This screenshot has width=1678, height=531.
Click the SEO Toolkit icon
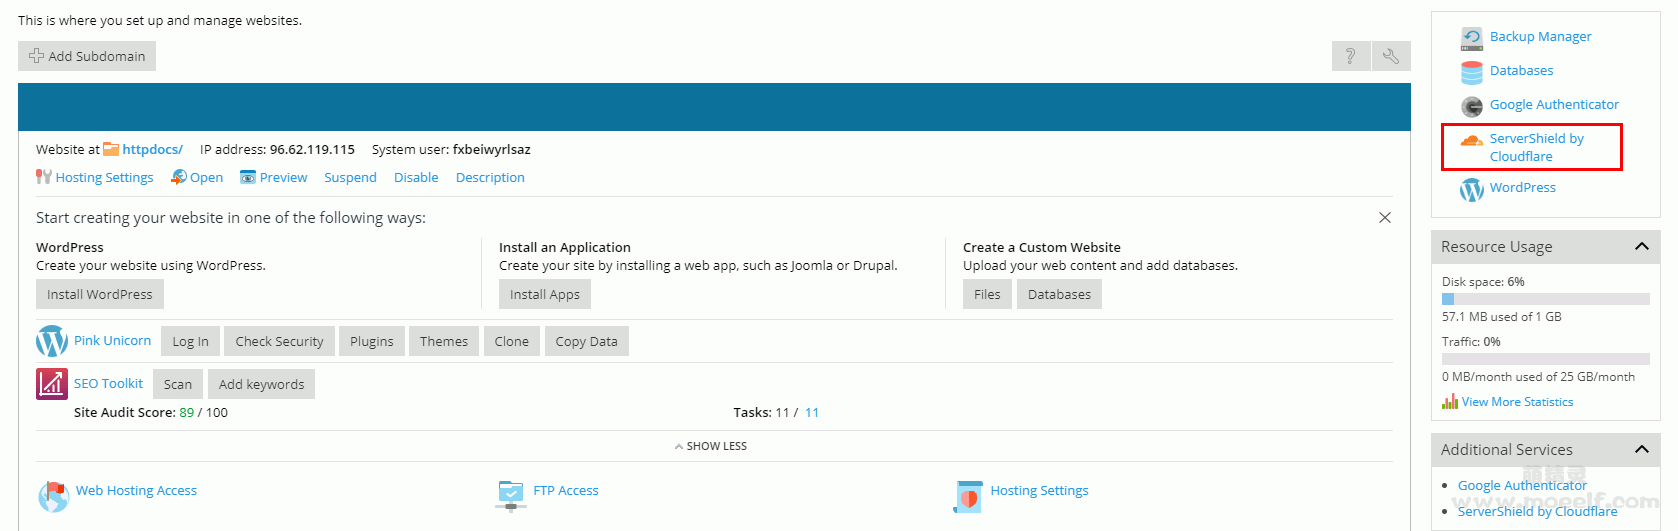click(x=52, y=384)
